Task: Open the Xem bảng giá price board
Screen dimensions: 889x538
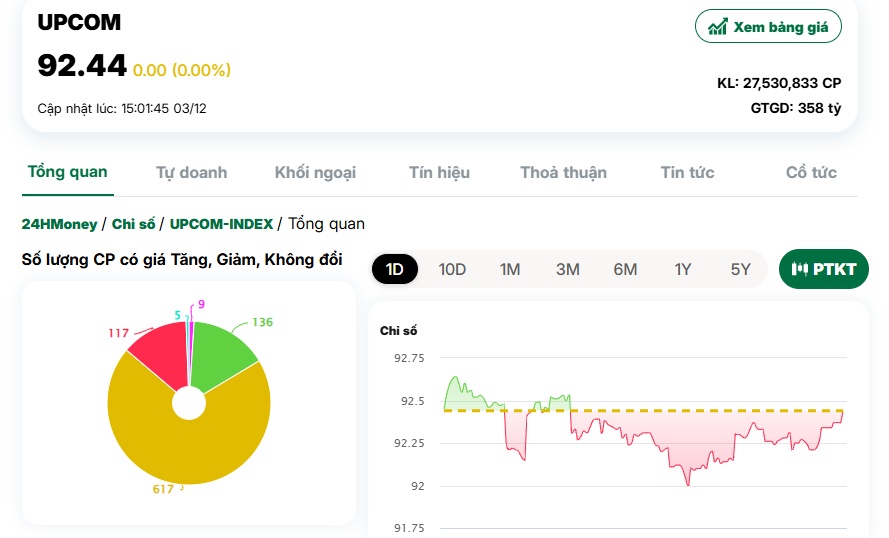Action: pyautogui.click(x=768, y=26)
